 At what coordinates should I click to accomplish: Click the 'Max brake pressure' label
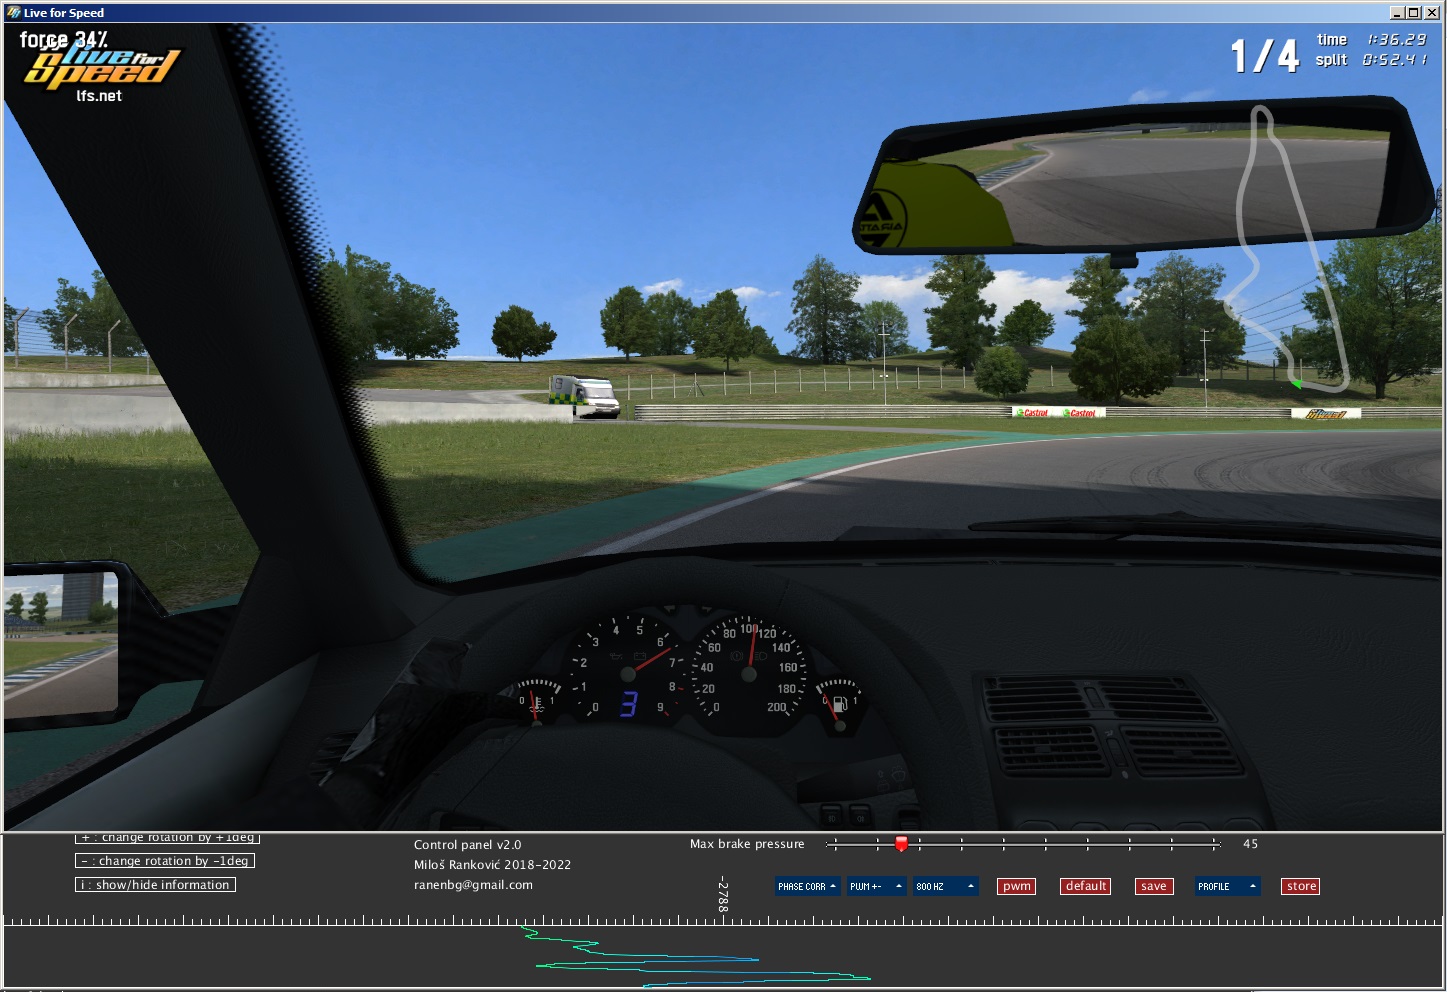coord(747,844)
